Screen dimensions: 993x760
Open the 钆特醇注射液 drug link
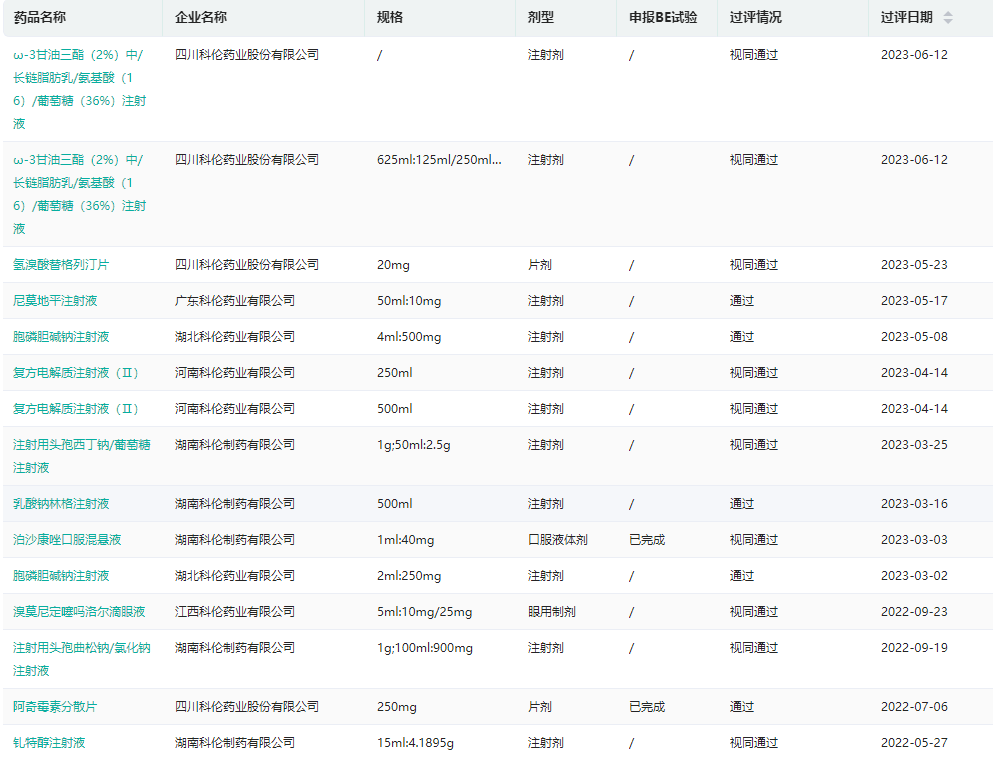click(49, 743)
